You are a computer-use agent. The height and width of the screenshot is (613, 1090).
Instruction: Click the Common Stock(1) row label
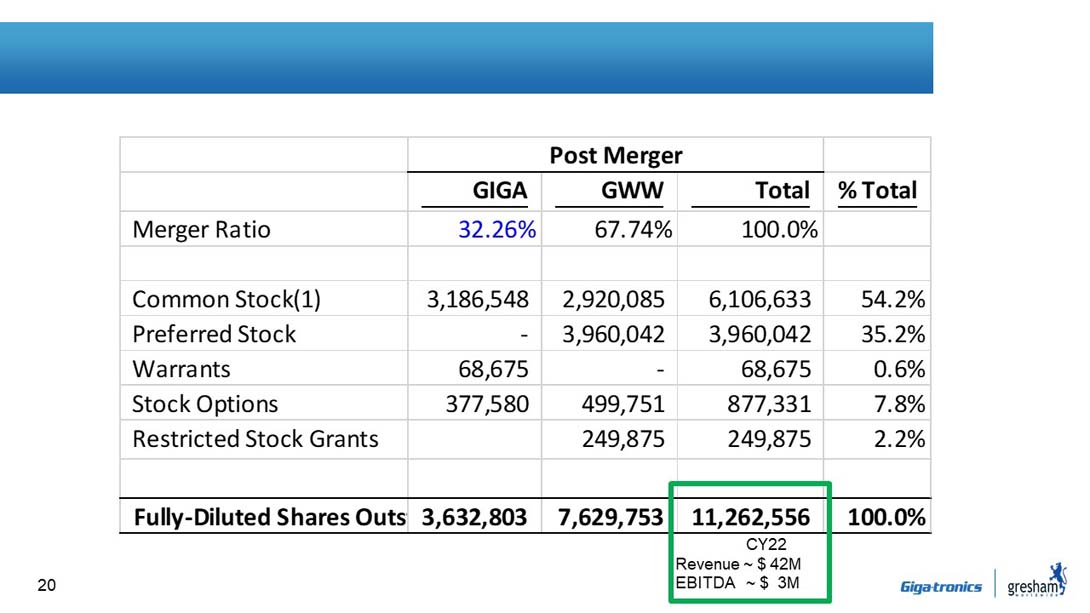(227, 299)
